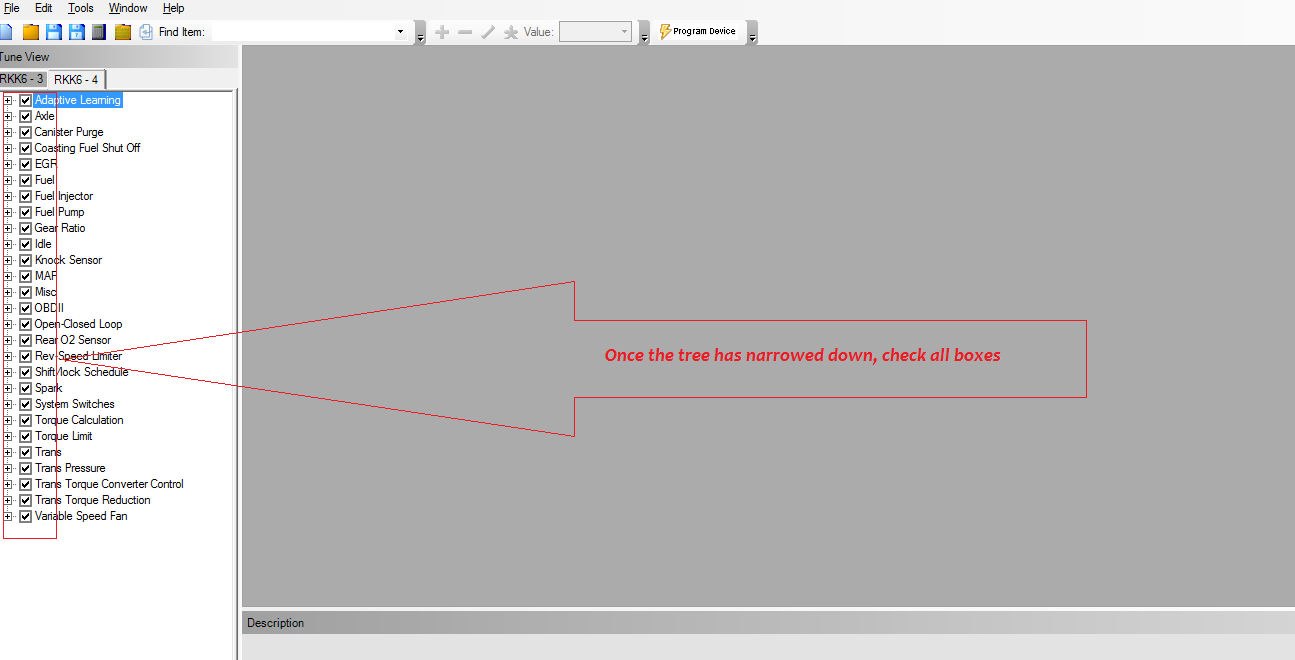Open the Help menu

click(174, 8)
